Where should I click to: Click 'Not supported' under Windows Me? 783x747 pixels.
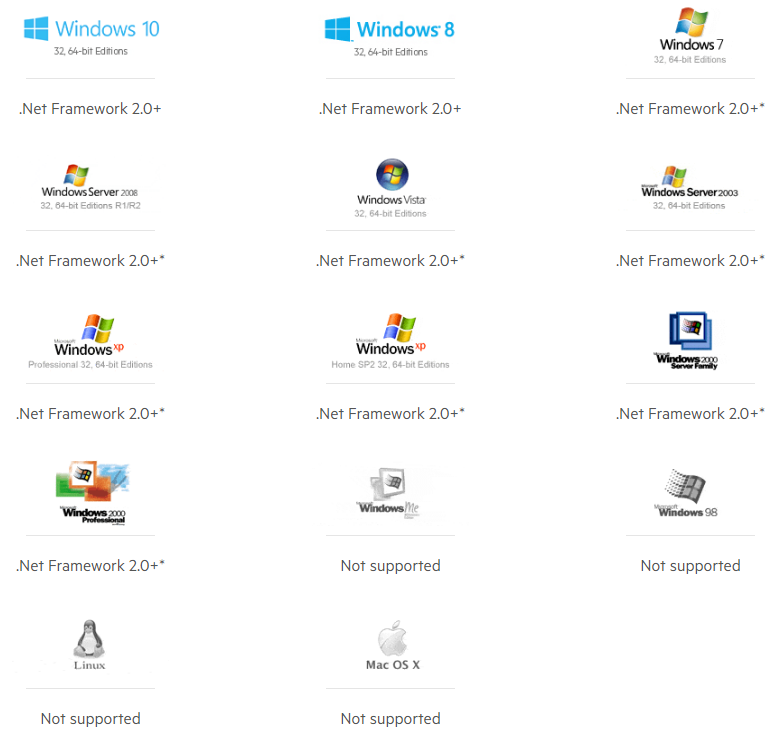[391, 566]
